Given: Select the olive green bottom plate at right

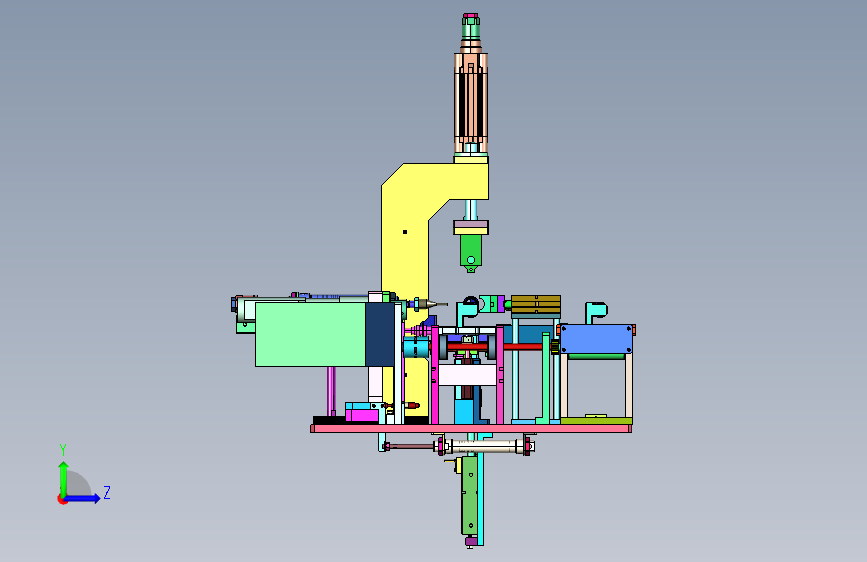Looking at the screenshot, I should coord(596,421).
